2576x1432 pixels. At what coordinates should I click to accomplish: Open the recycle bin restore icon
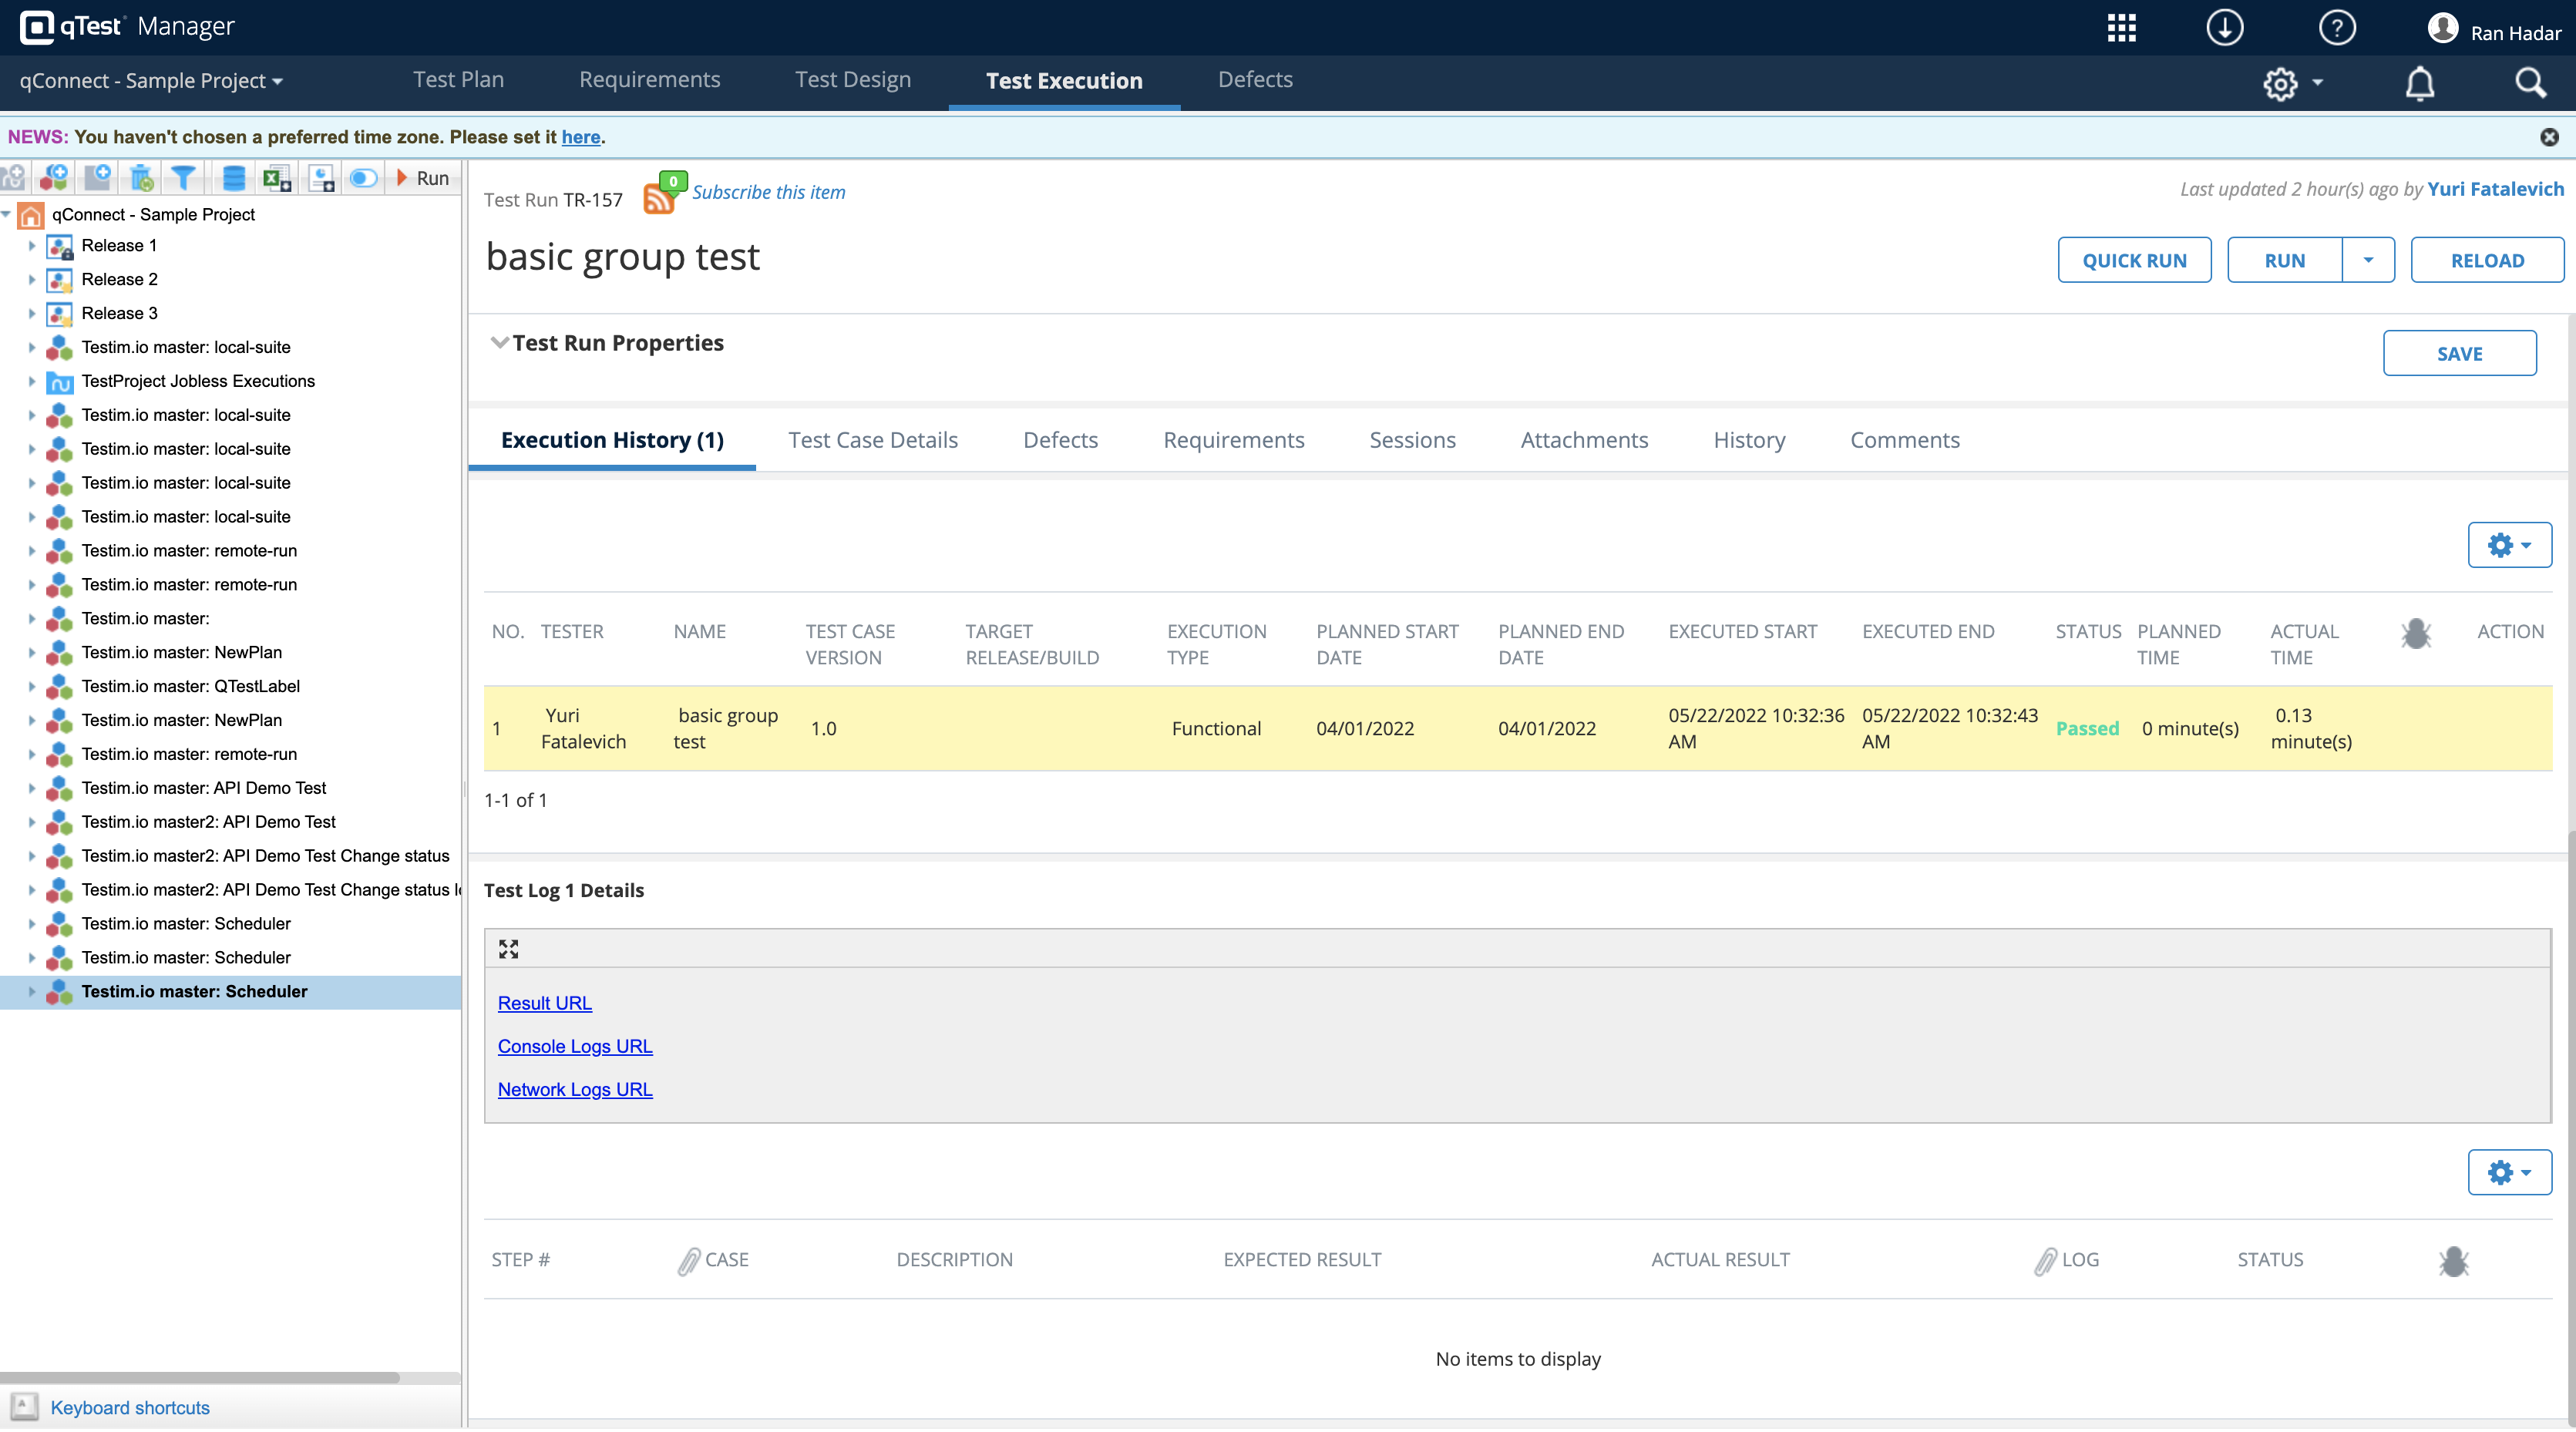(x=142, y=178)
